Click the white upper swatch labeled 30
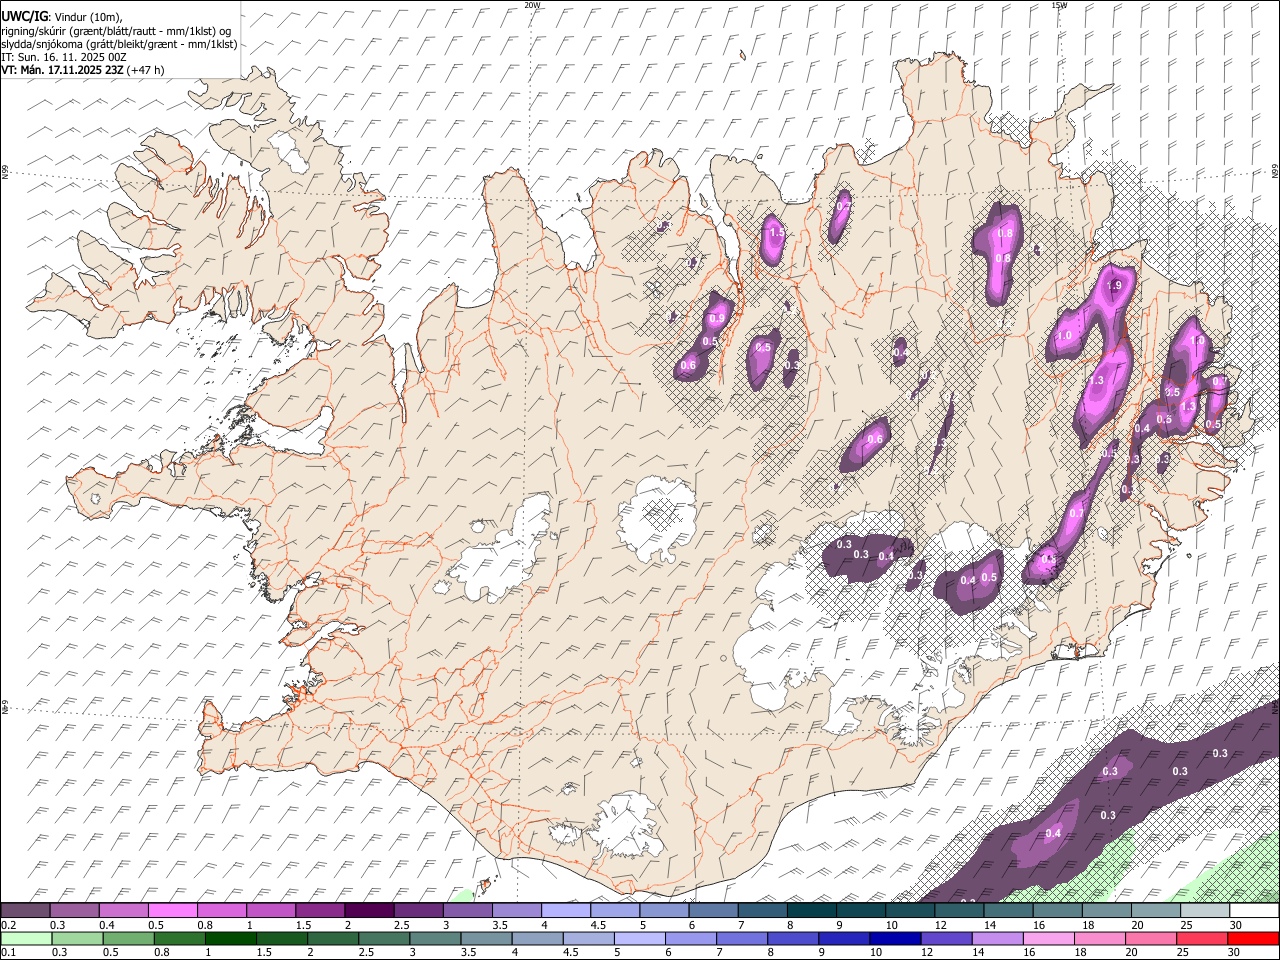This screenshot has width=1280, height=960. click(1254, 910)
